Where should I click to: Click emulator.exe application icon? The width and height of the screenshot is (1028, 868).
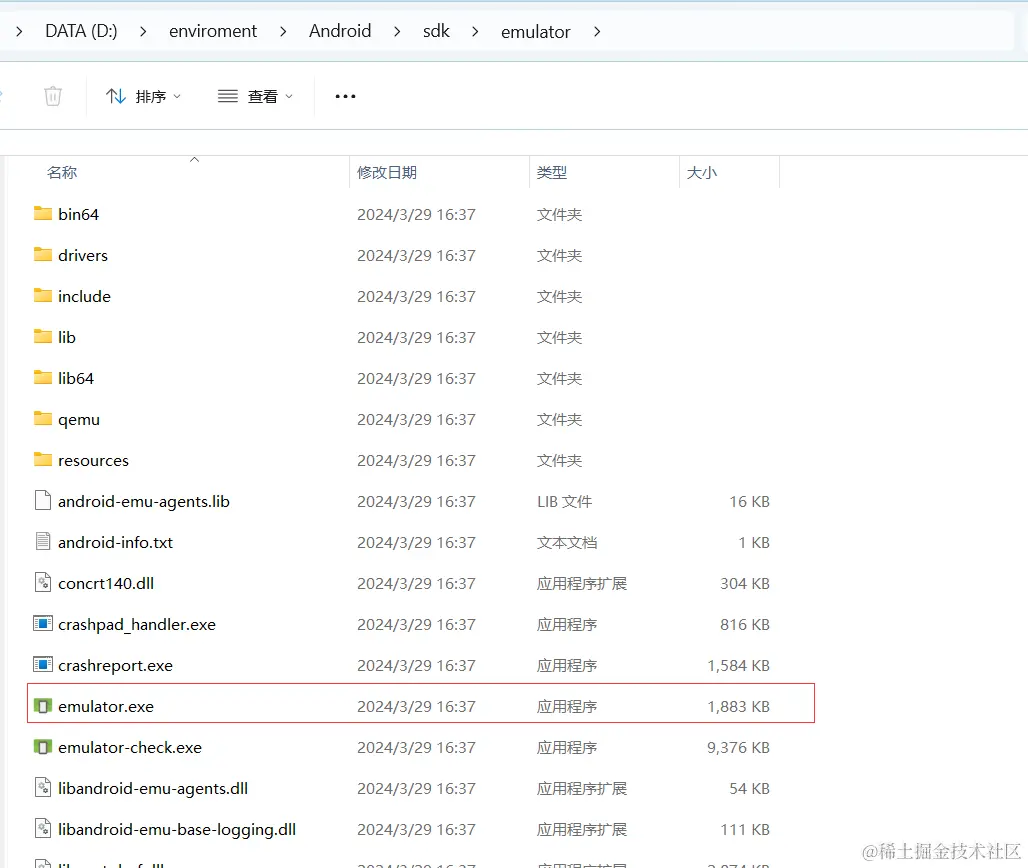(x=43, y=705)
